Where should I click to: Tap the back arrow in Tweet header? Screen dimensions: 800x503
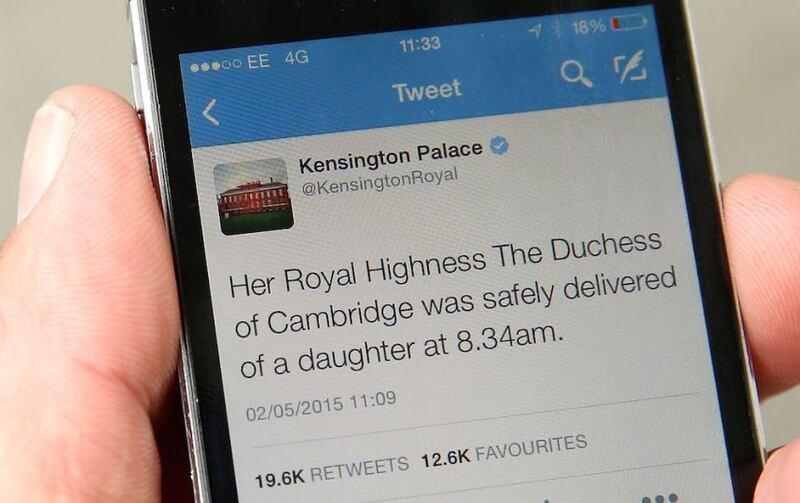coord(211,112)
